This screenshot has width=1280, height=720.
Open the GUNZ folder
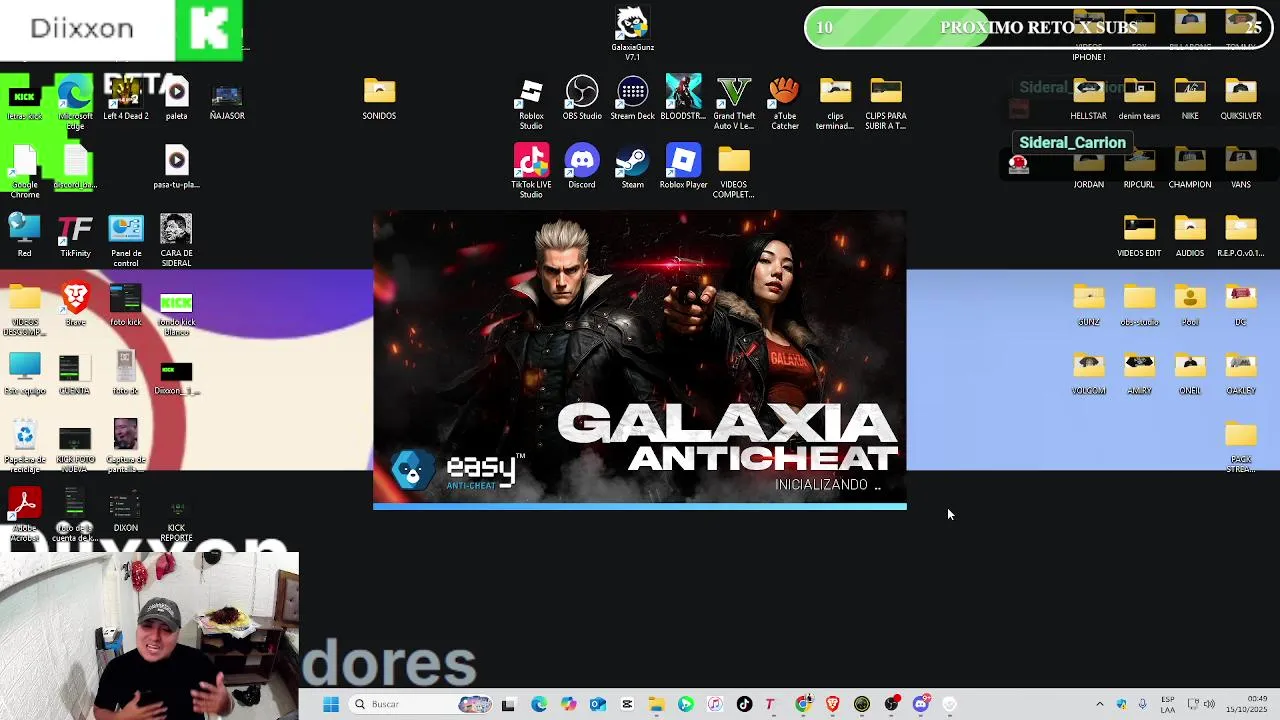[1089, 304]
